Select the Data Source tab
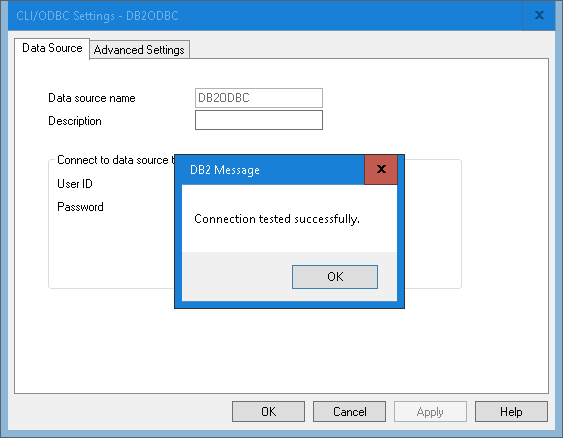 click(x=52, y=48)
